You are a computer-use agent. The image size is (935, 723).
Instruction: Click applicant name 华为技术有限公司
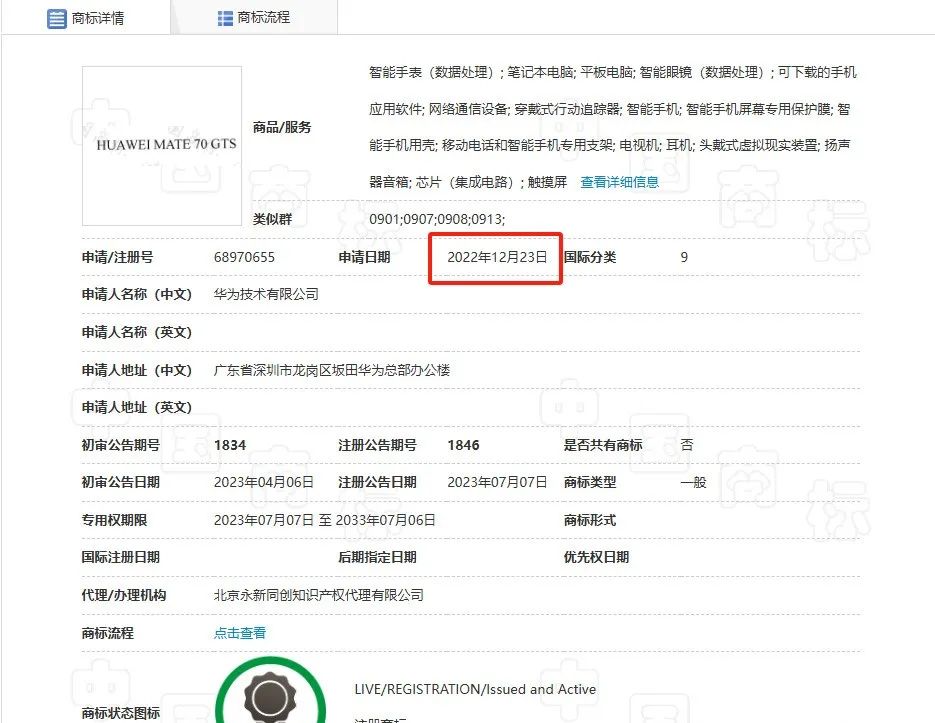(266, 294)
